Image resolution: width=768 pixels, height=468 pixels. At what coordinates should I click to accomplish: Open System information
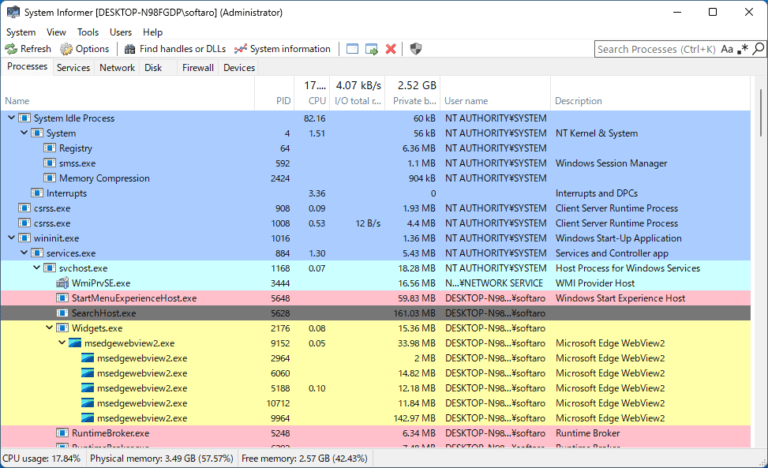282,49
